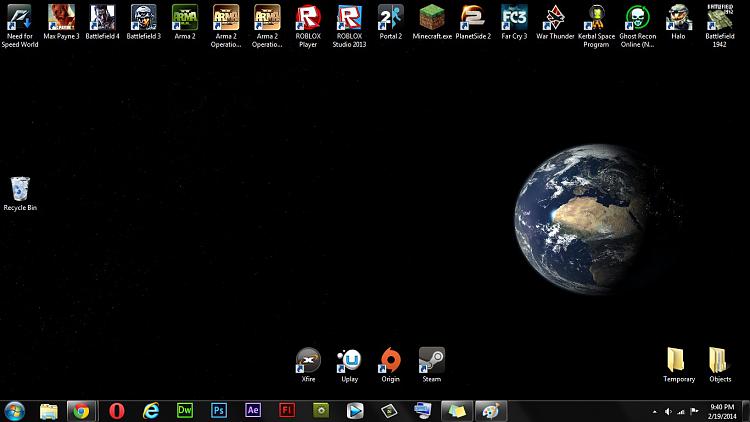Launch War Thunder from the desktop

click(555, 18)
